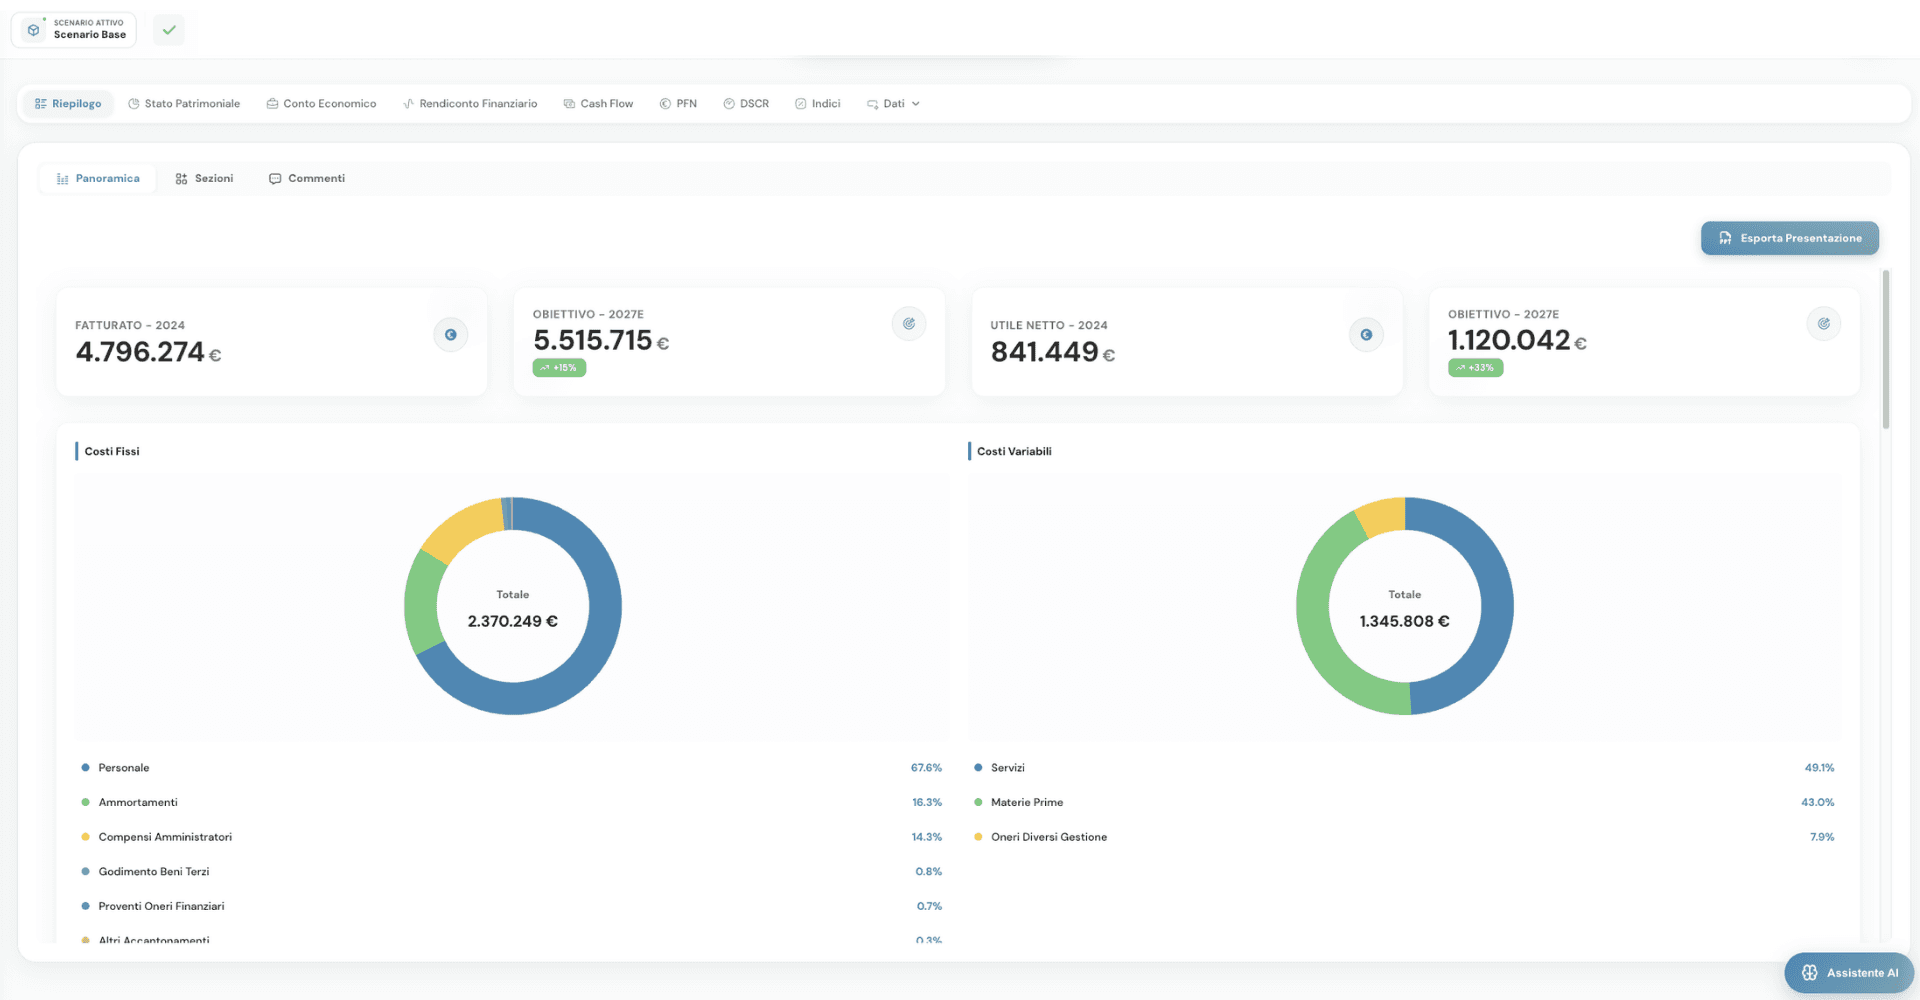This screenshot has height=1000, width=1920.
Task: Open the Scenario Base selector
Action: click(x=74, y=29)
